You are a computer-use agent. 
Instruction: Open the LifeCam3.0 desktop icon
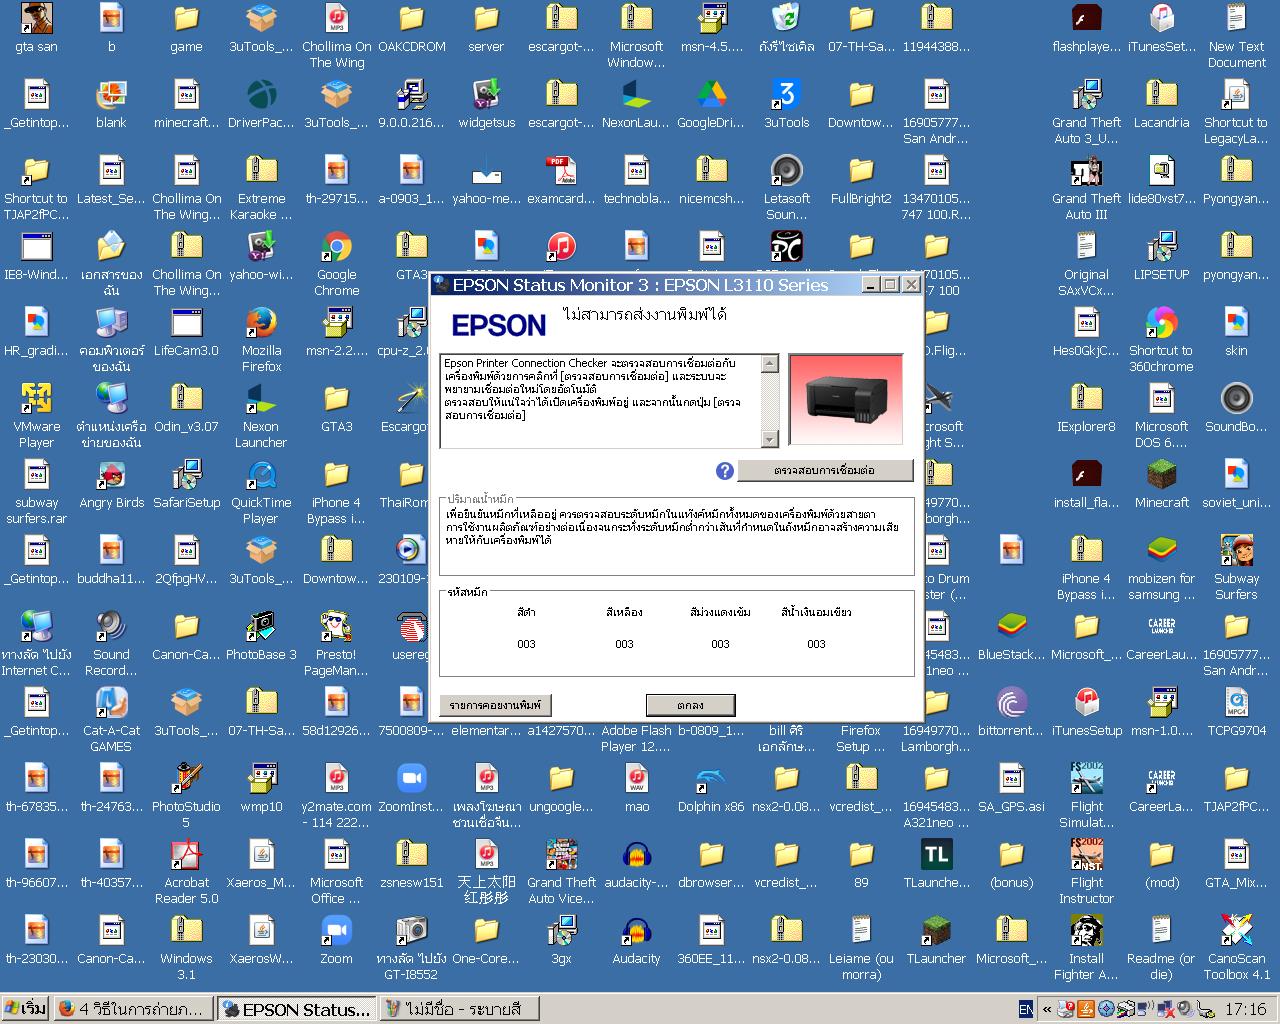[186, 332]
